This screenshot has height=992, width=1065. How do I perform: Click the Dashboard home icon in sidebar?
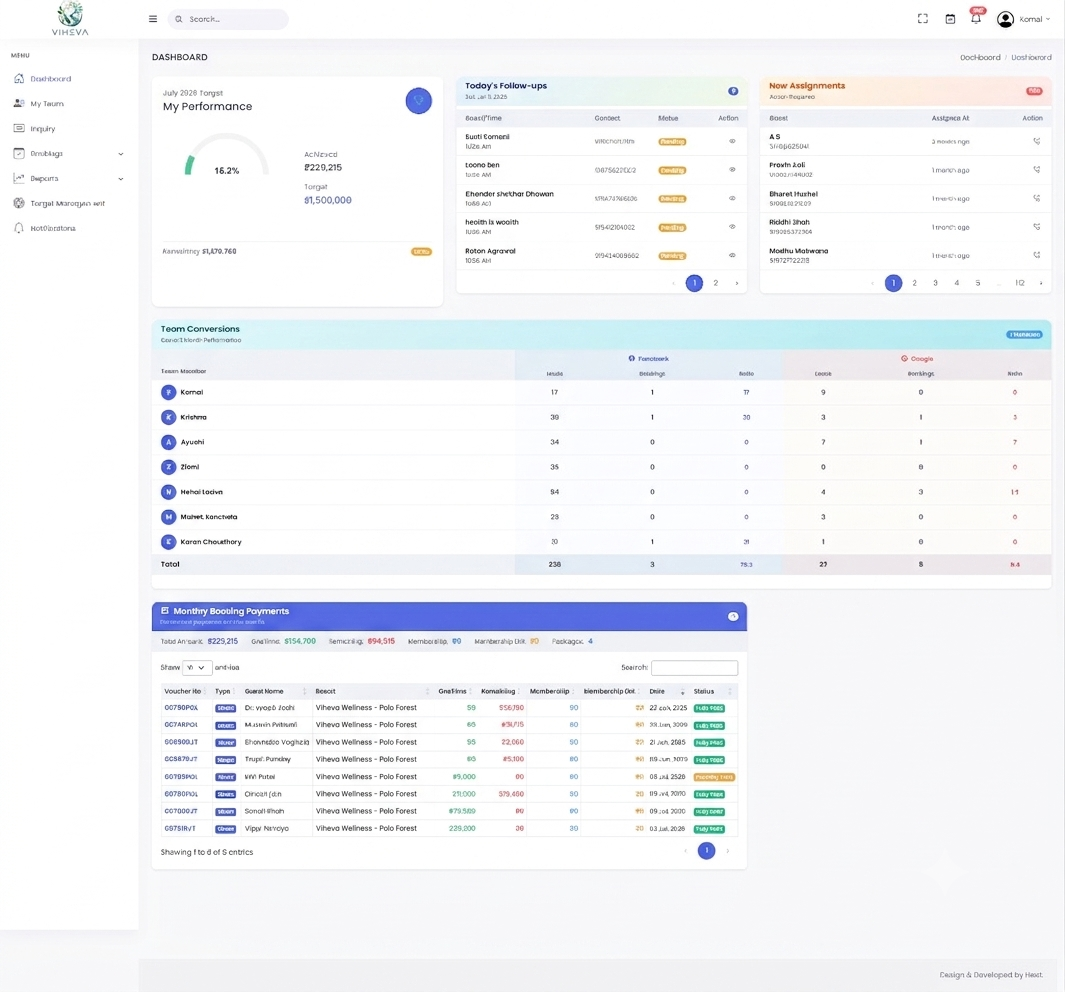tap(19, 79)
